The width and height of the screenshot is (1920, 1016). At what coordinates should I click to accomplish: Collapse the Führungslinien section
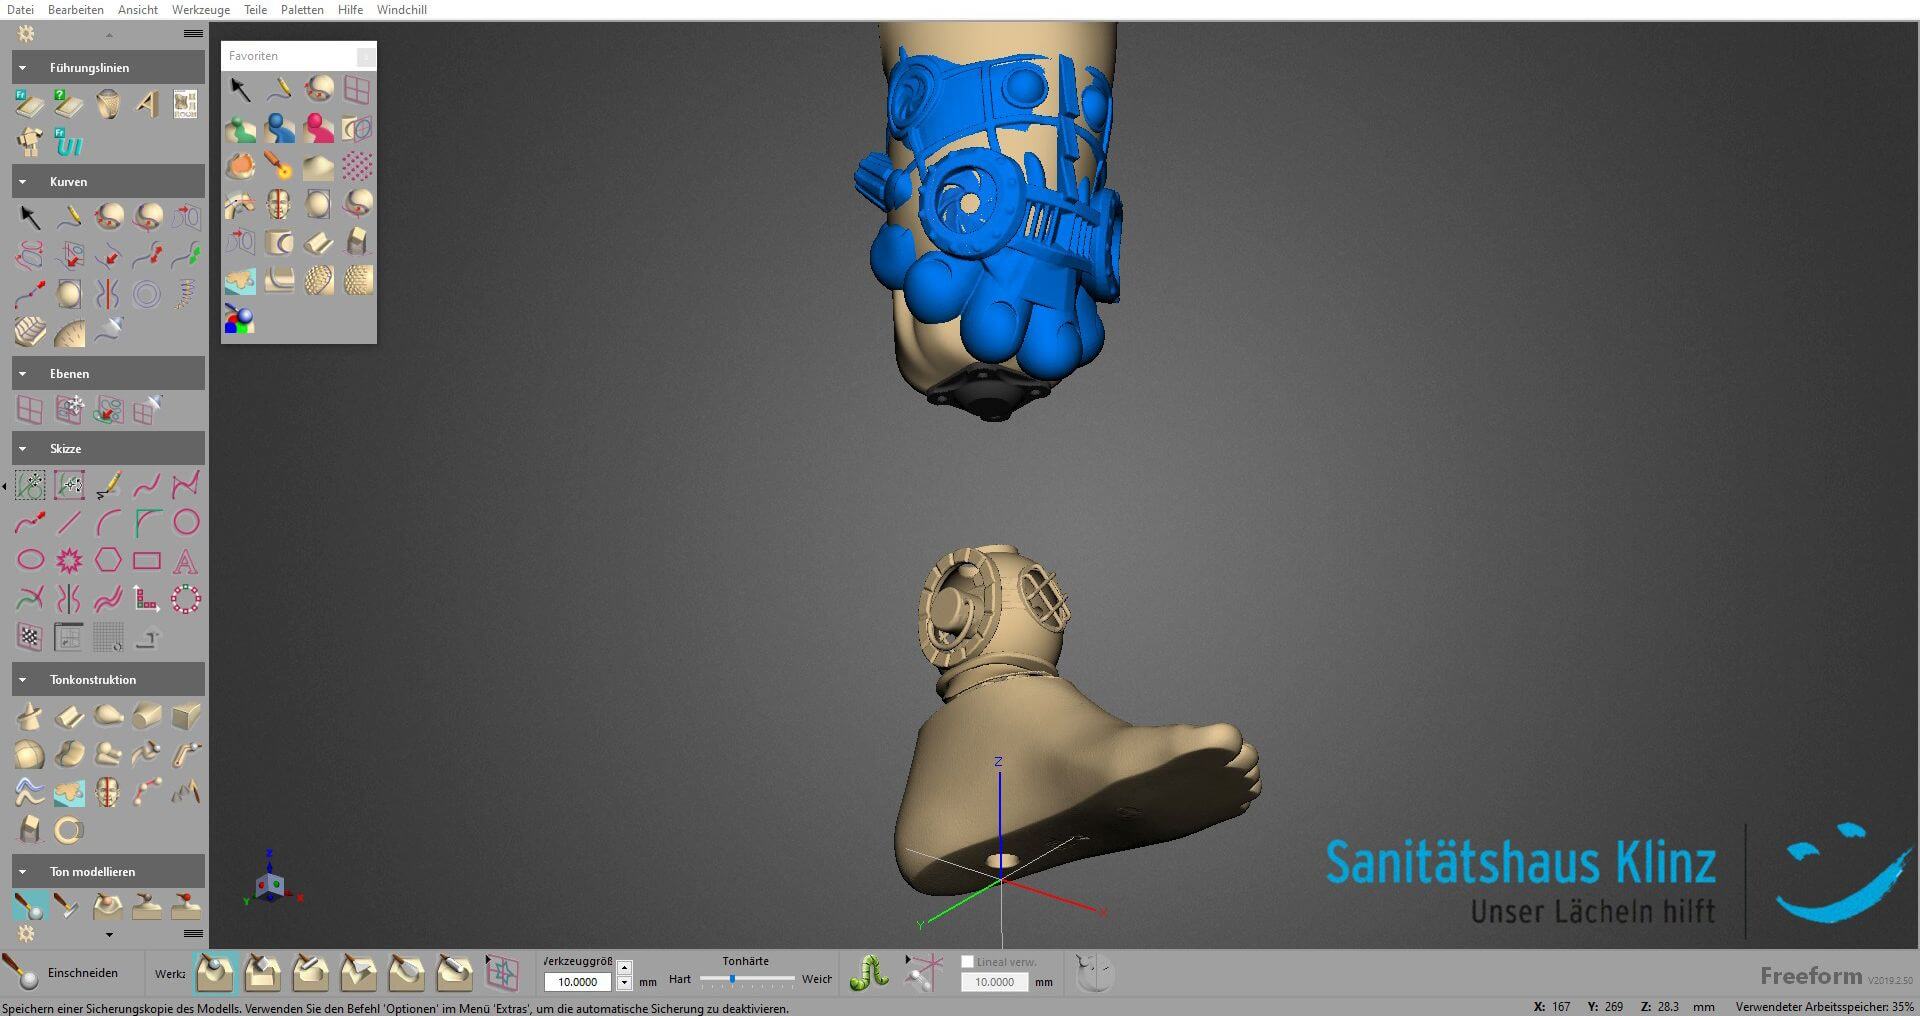click(23, 68)
